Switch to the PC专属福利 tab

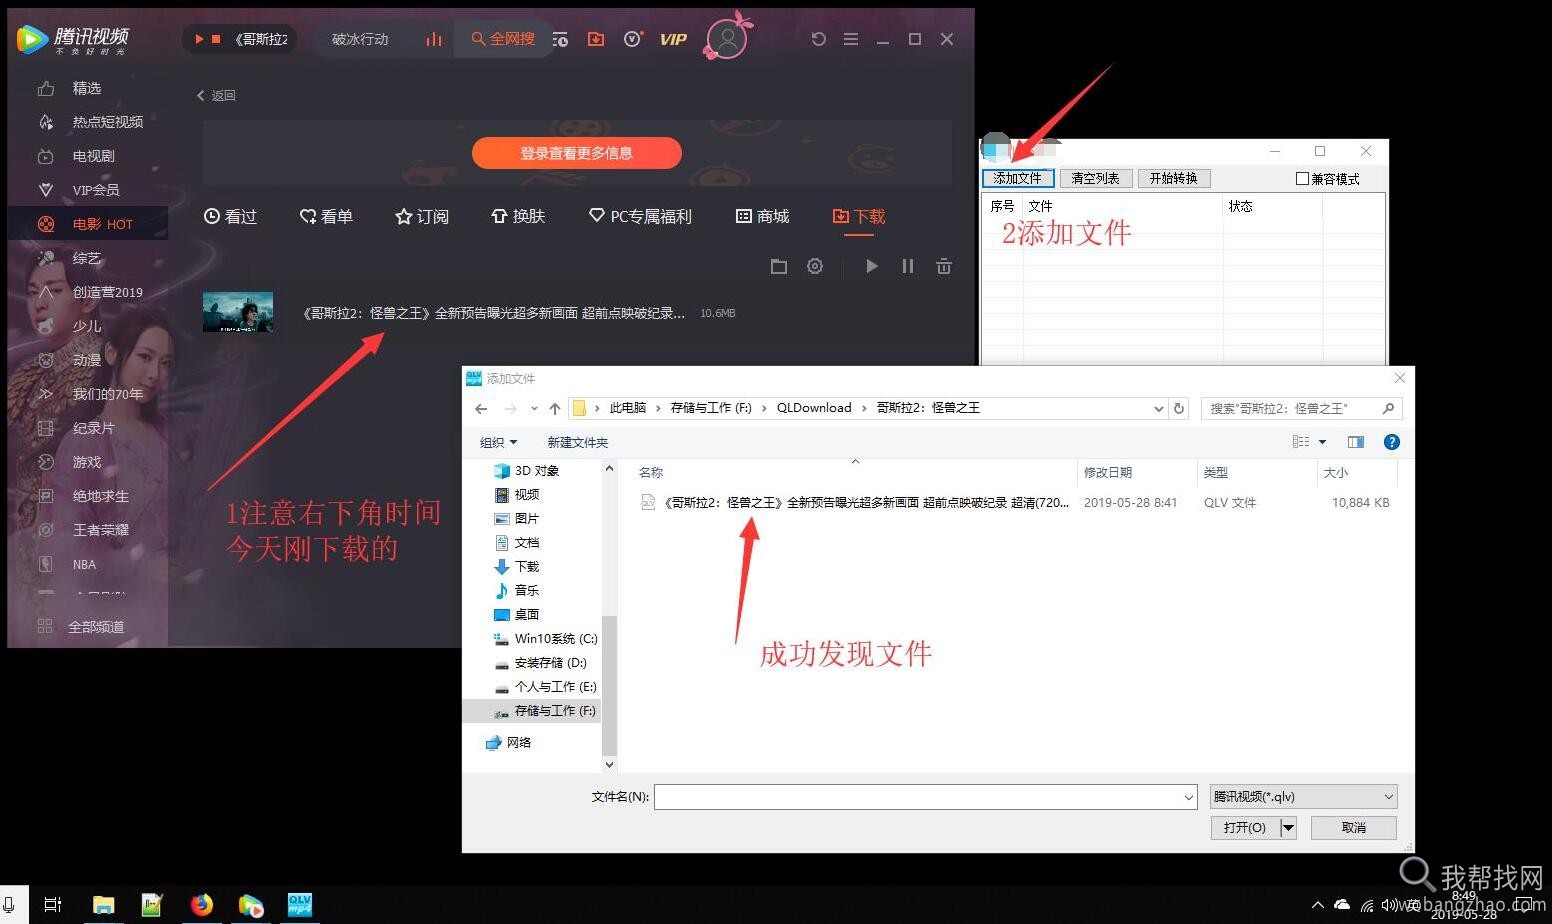pyautogui.click(x=640, y=216)
